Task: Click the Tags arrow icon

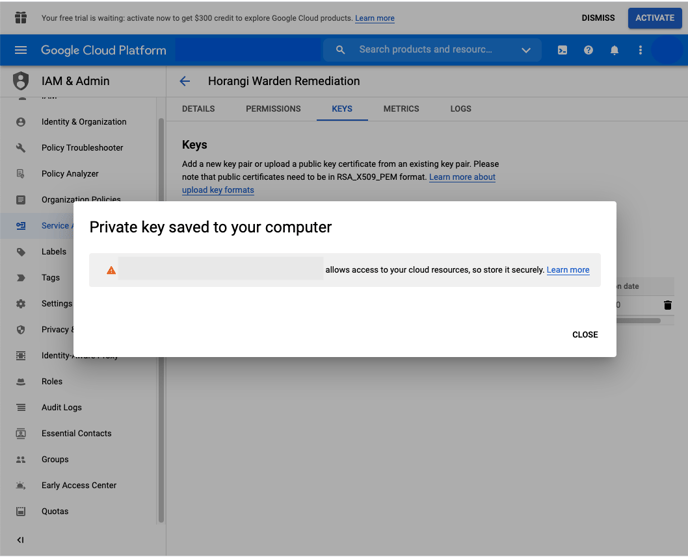Action: point(21,277)
